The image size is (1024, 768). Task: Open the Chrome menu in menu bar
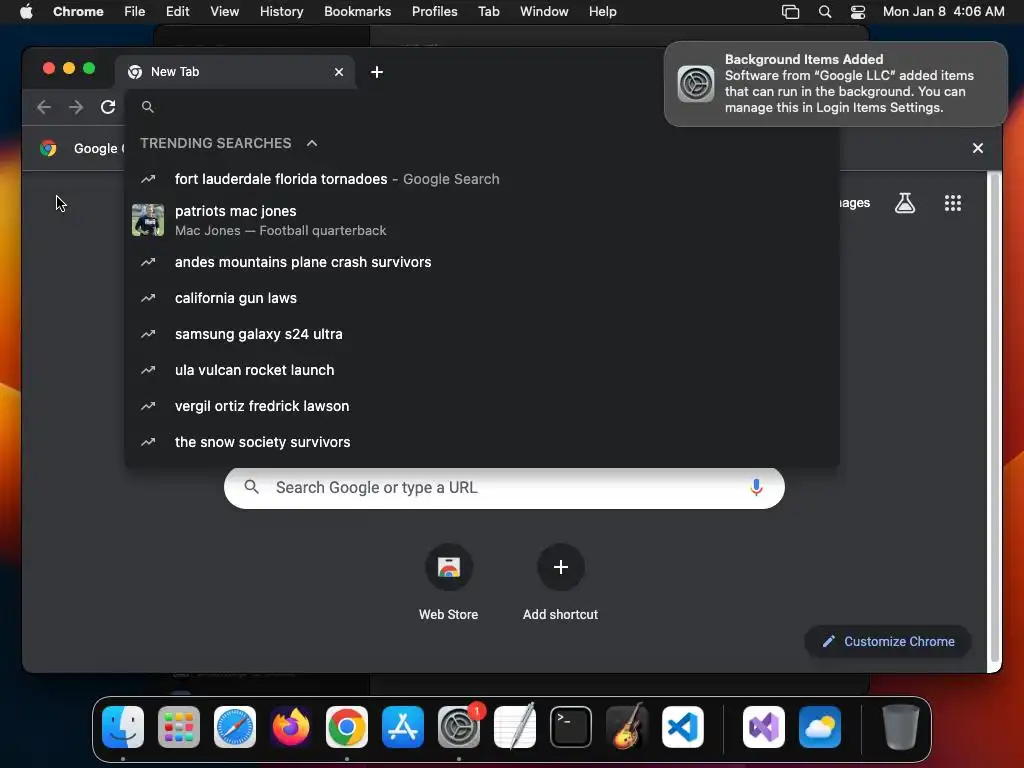[x=78, y=12]
